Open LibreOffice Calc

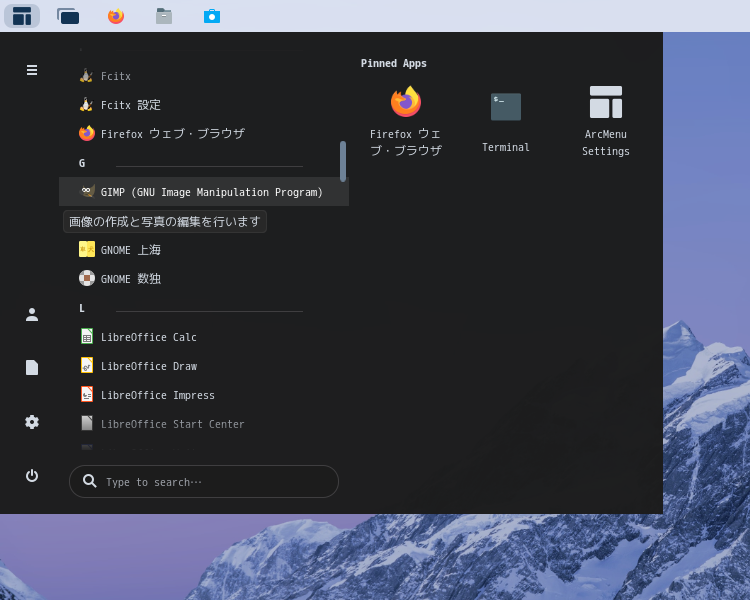tap(203, 337)
